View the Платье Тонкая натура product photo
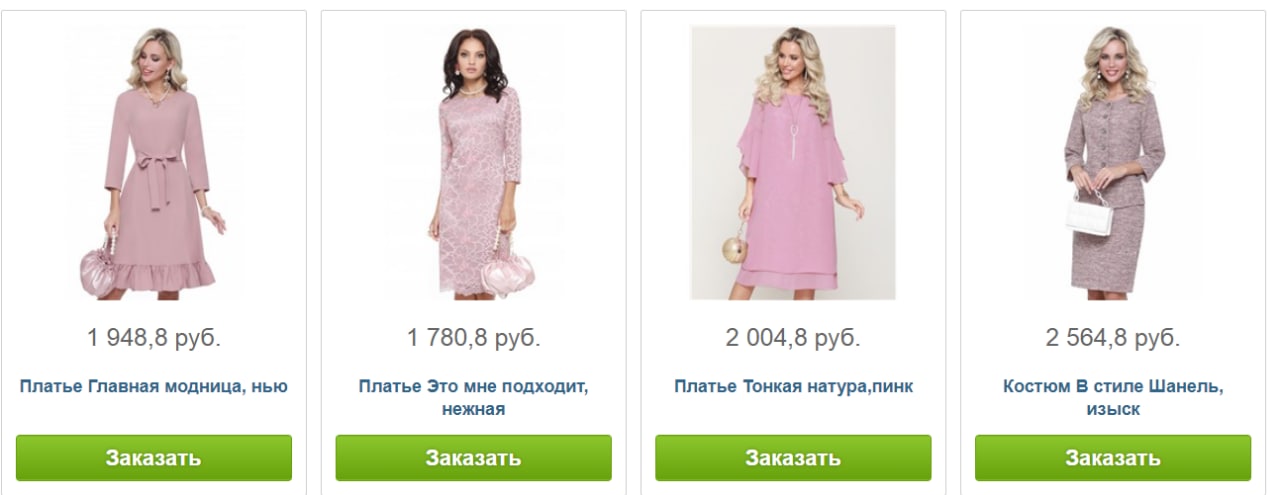The image size is (1280, 495). point(793,162)
